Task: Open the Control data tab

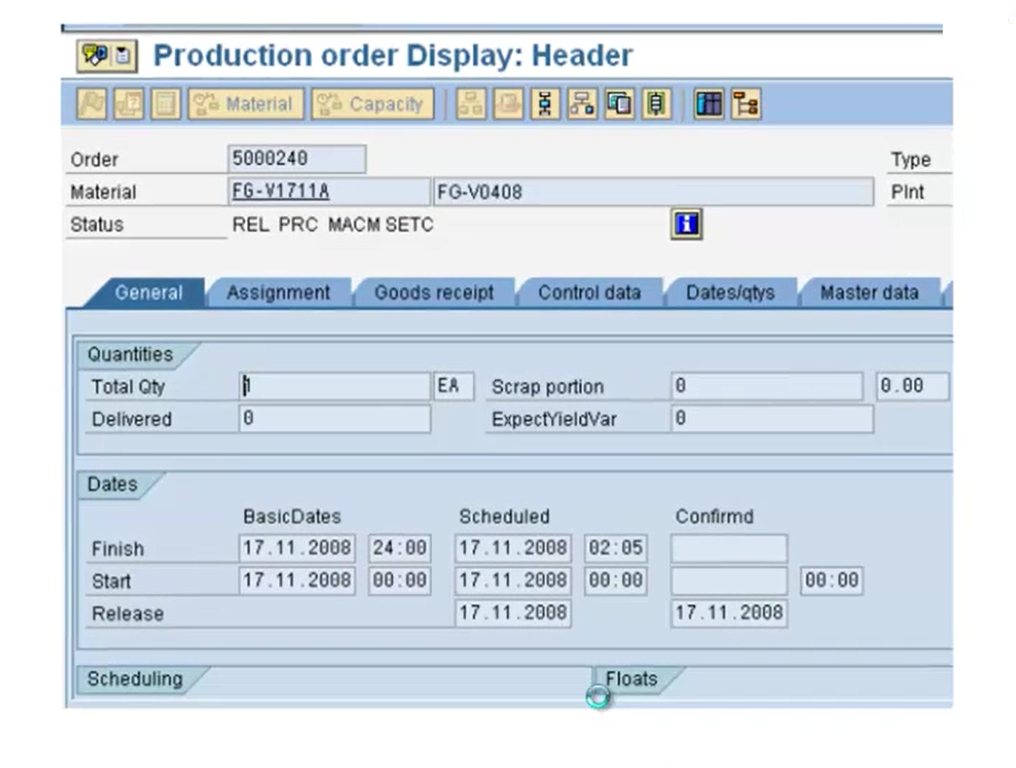Action: pyautogui.click(x=590, y=293)
